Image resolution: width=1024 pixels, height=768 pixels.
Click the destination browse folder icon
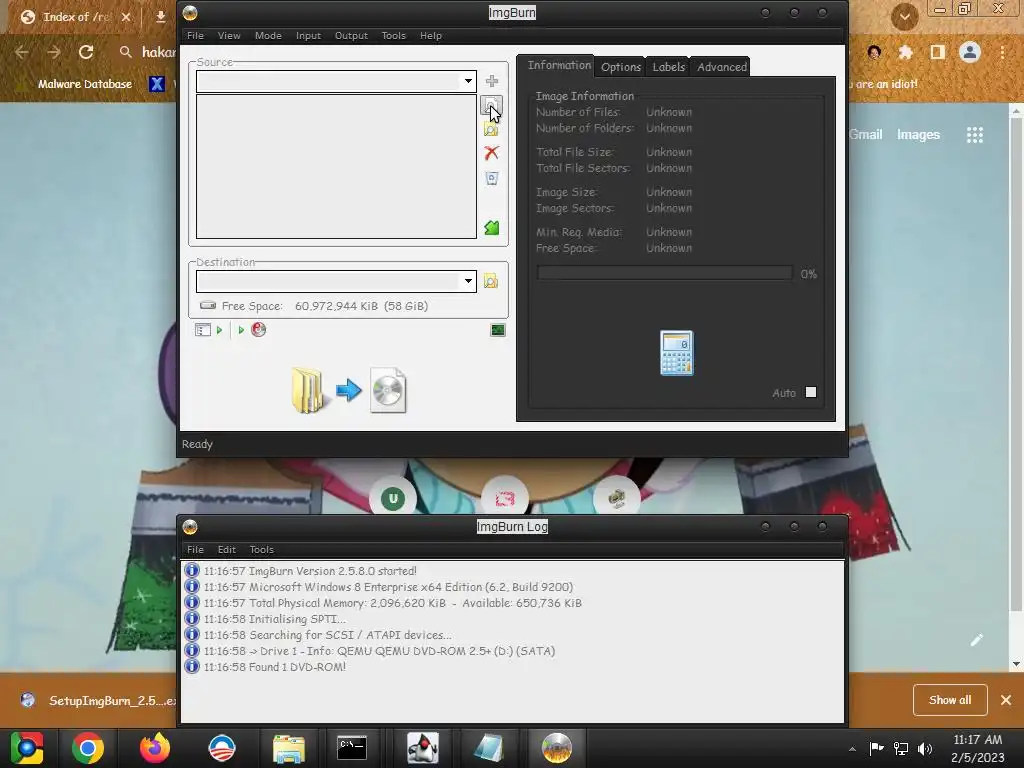click(491, 281)
